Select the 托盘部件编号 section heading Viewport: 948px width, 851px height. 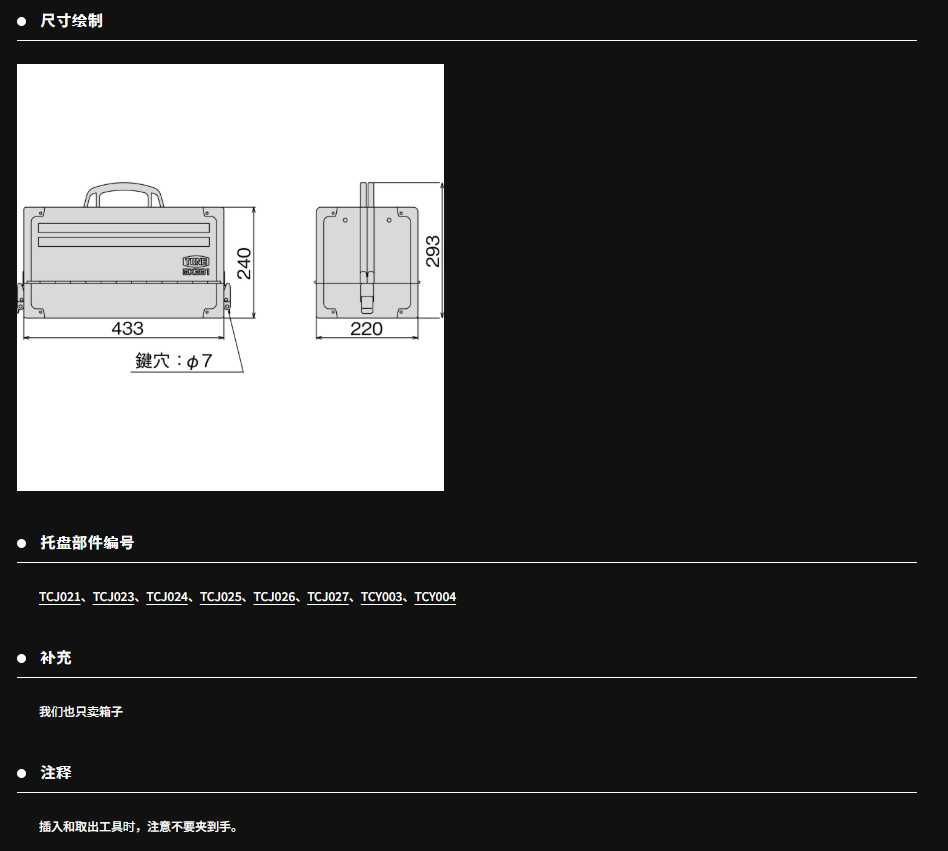(87, 543)
